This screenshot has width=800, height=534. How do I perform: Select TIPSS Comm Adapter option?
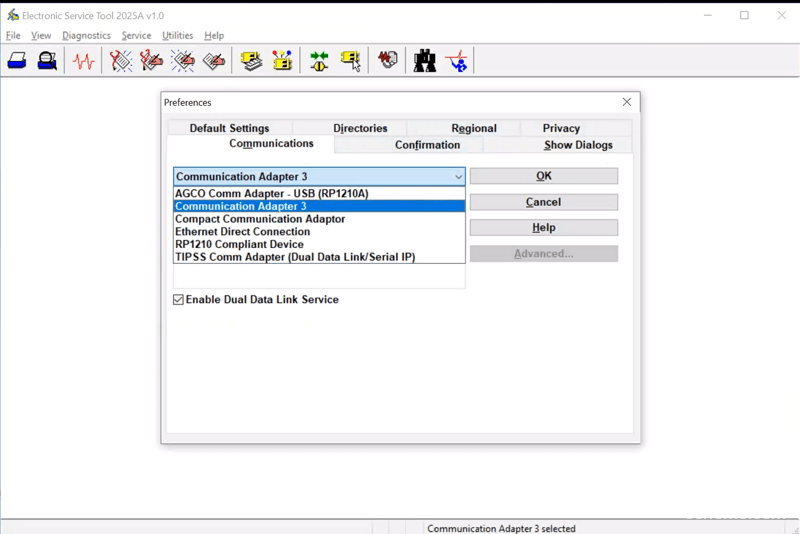(x=295, y=257)
